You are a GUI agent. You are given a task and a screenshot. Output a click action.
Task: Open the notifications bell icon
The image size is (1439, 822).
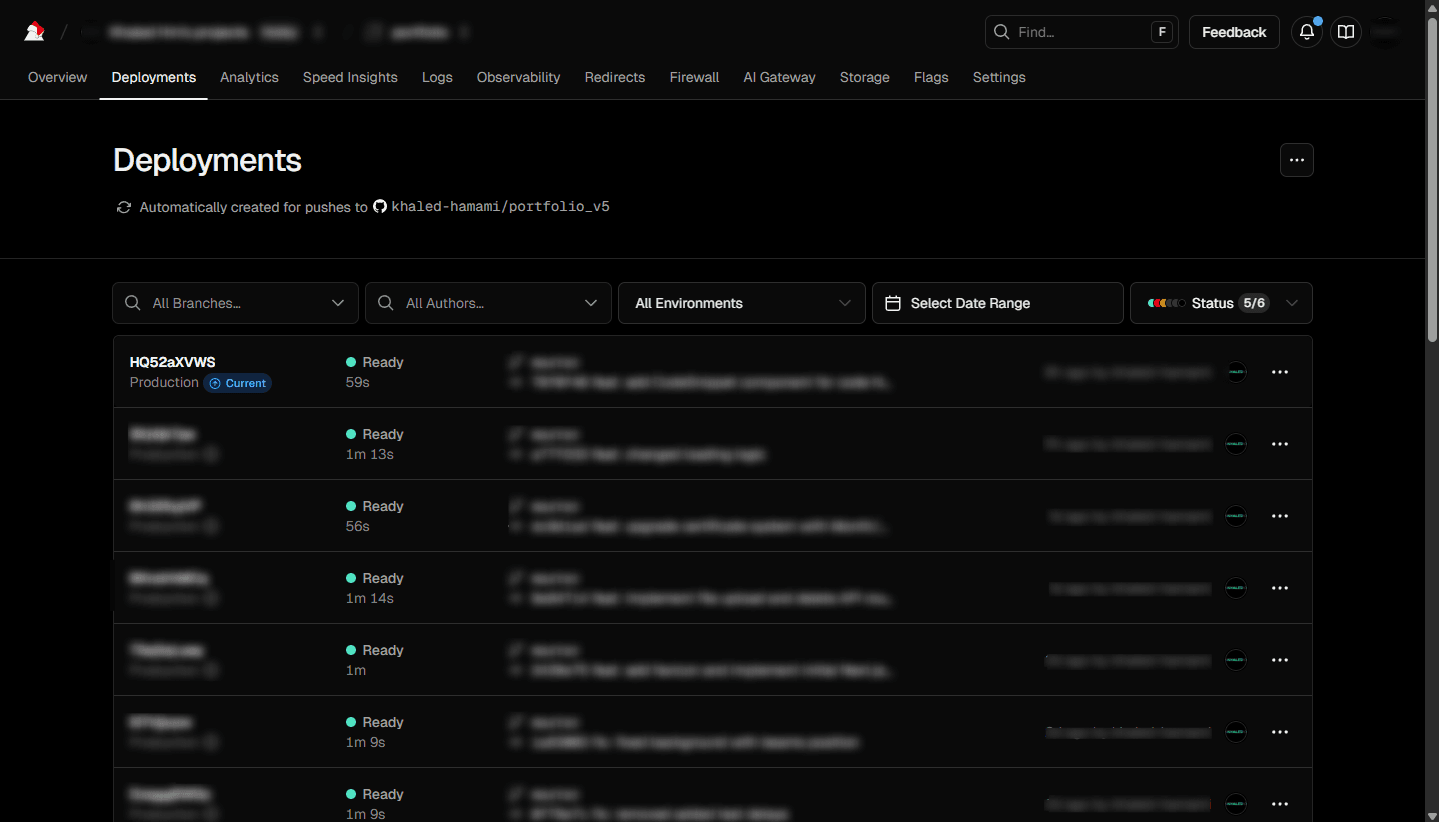pyautogui.click(x=1306, y=32)
